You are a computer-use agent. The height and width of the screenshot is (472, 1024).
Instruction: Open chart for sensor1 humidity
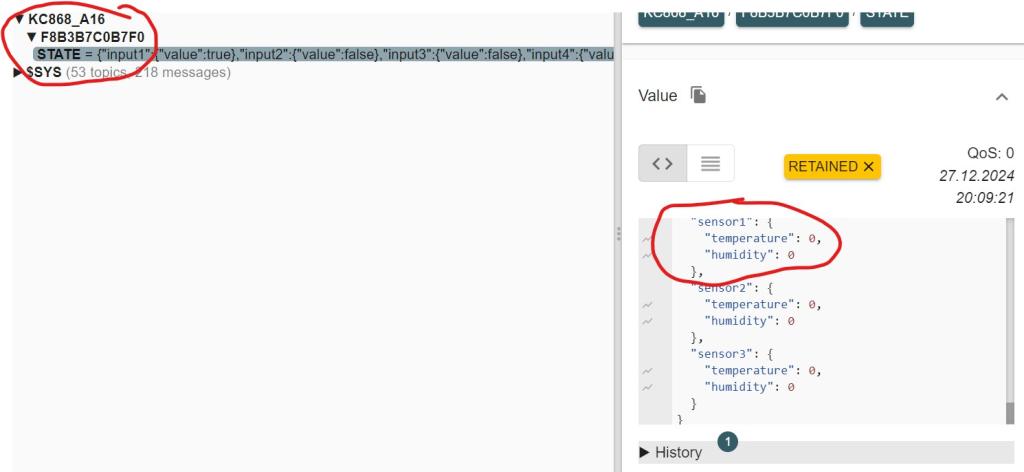coord(648,256)
